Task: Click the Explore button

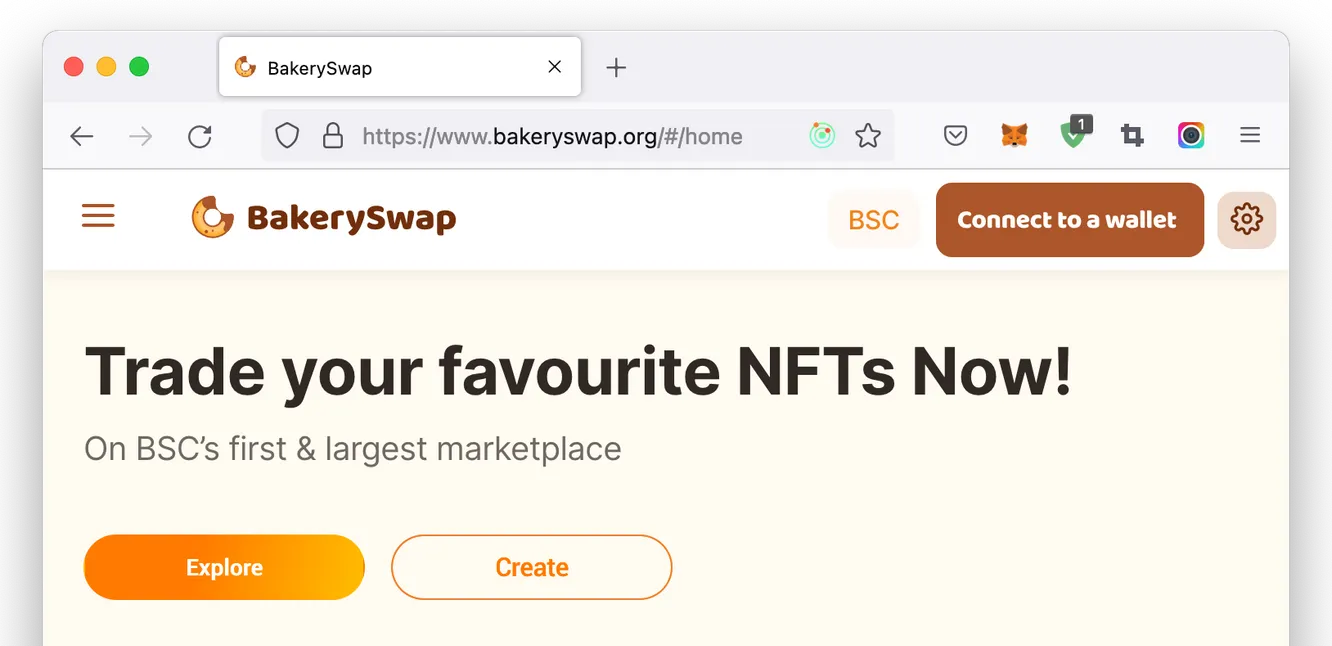Action: point(224,568)
